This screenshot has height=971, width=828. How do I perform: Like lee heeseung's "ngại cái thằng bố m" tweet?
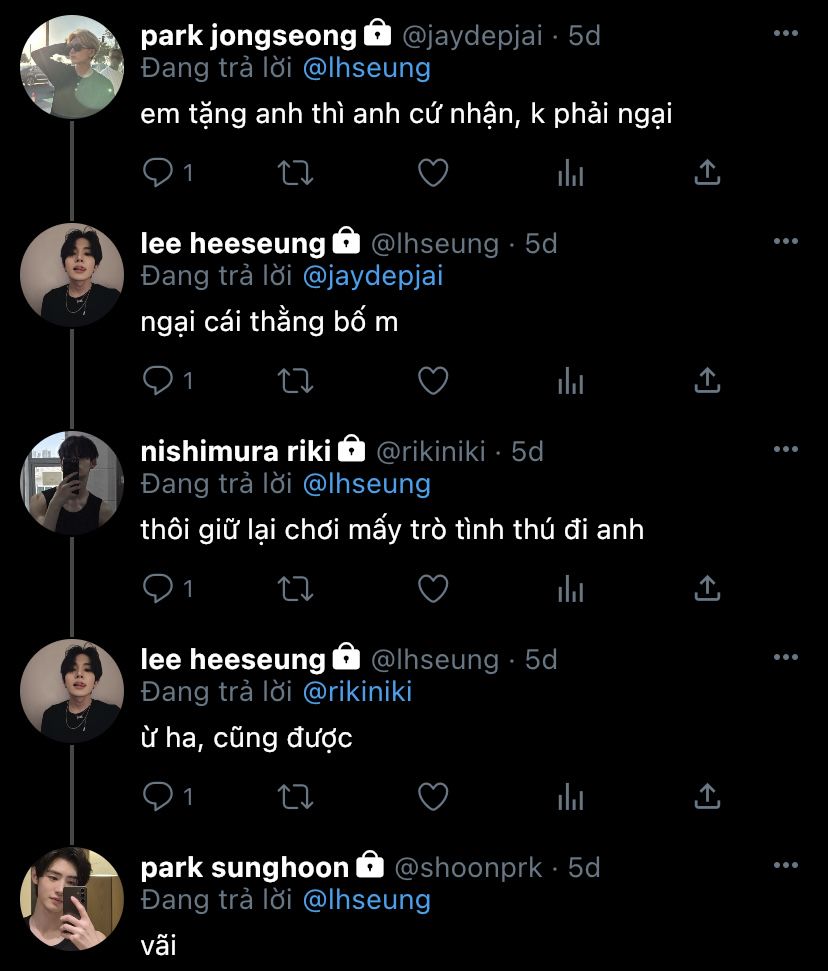click(432, 380)
